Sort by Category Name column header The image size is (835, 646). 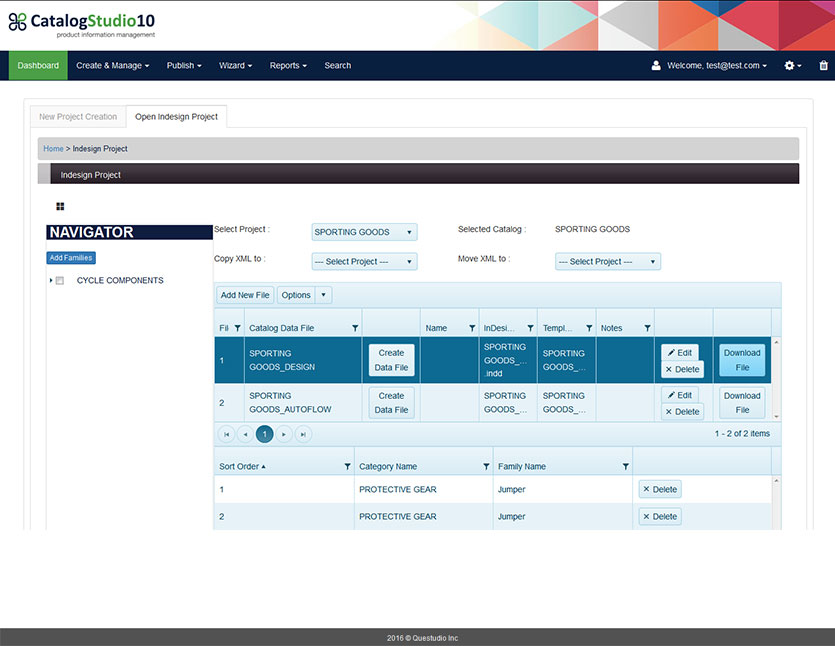pyautogui.click(x=388, y=467)
